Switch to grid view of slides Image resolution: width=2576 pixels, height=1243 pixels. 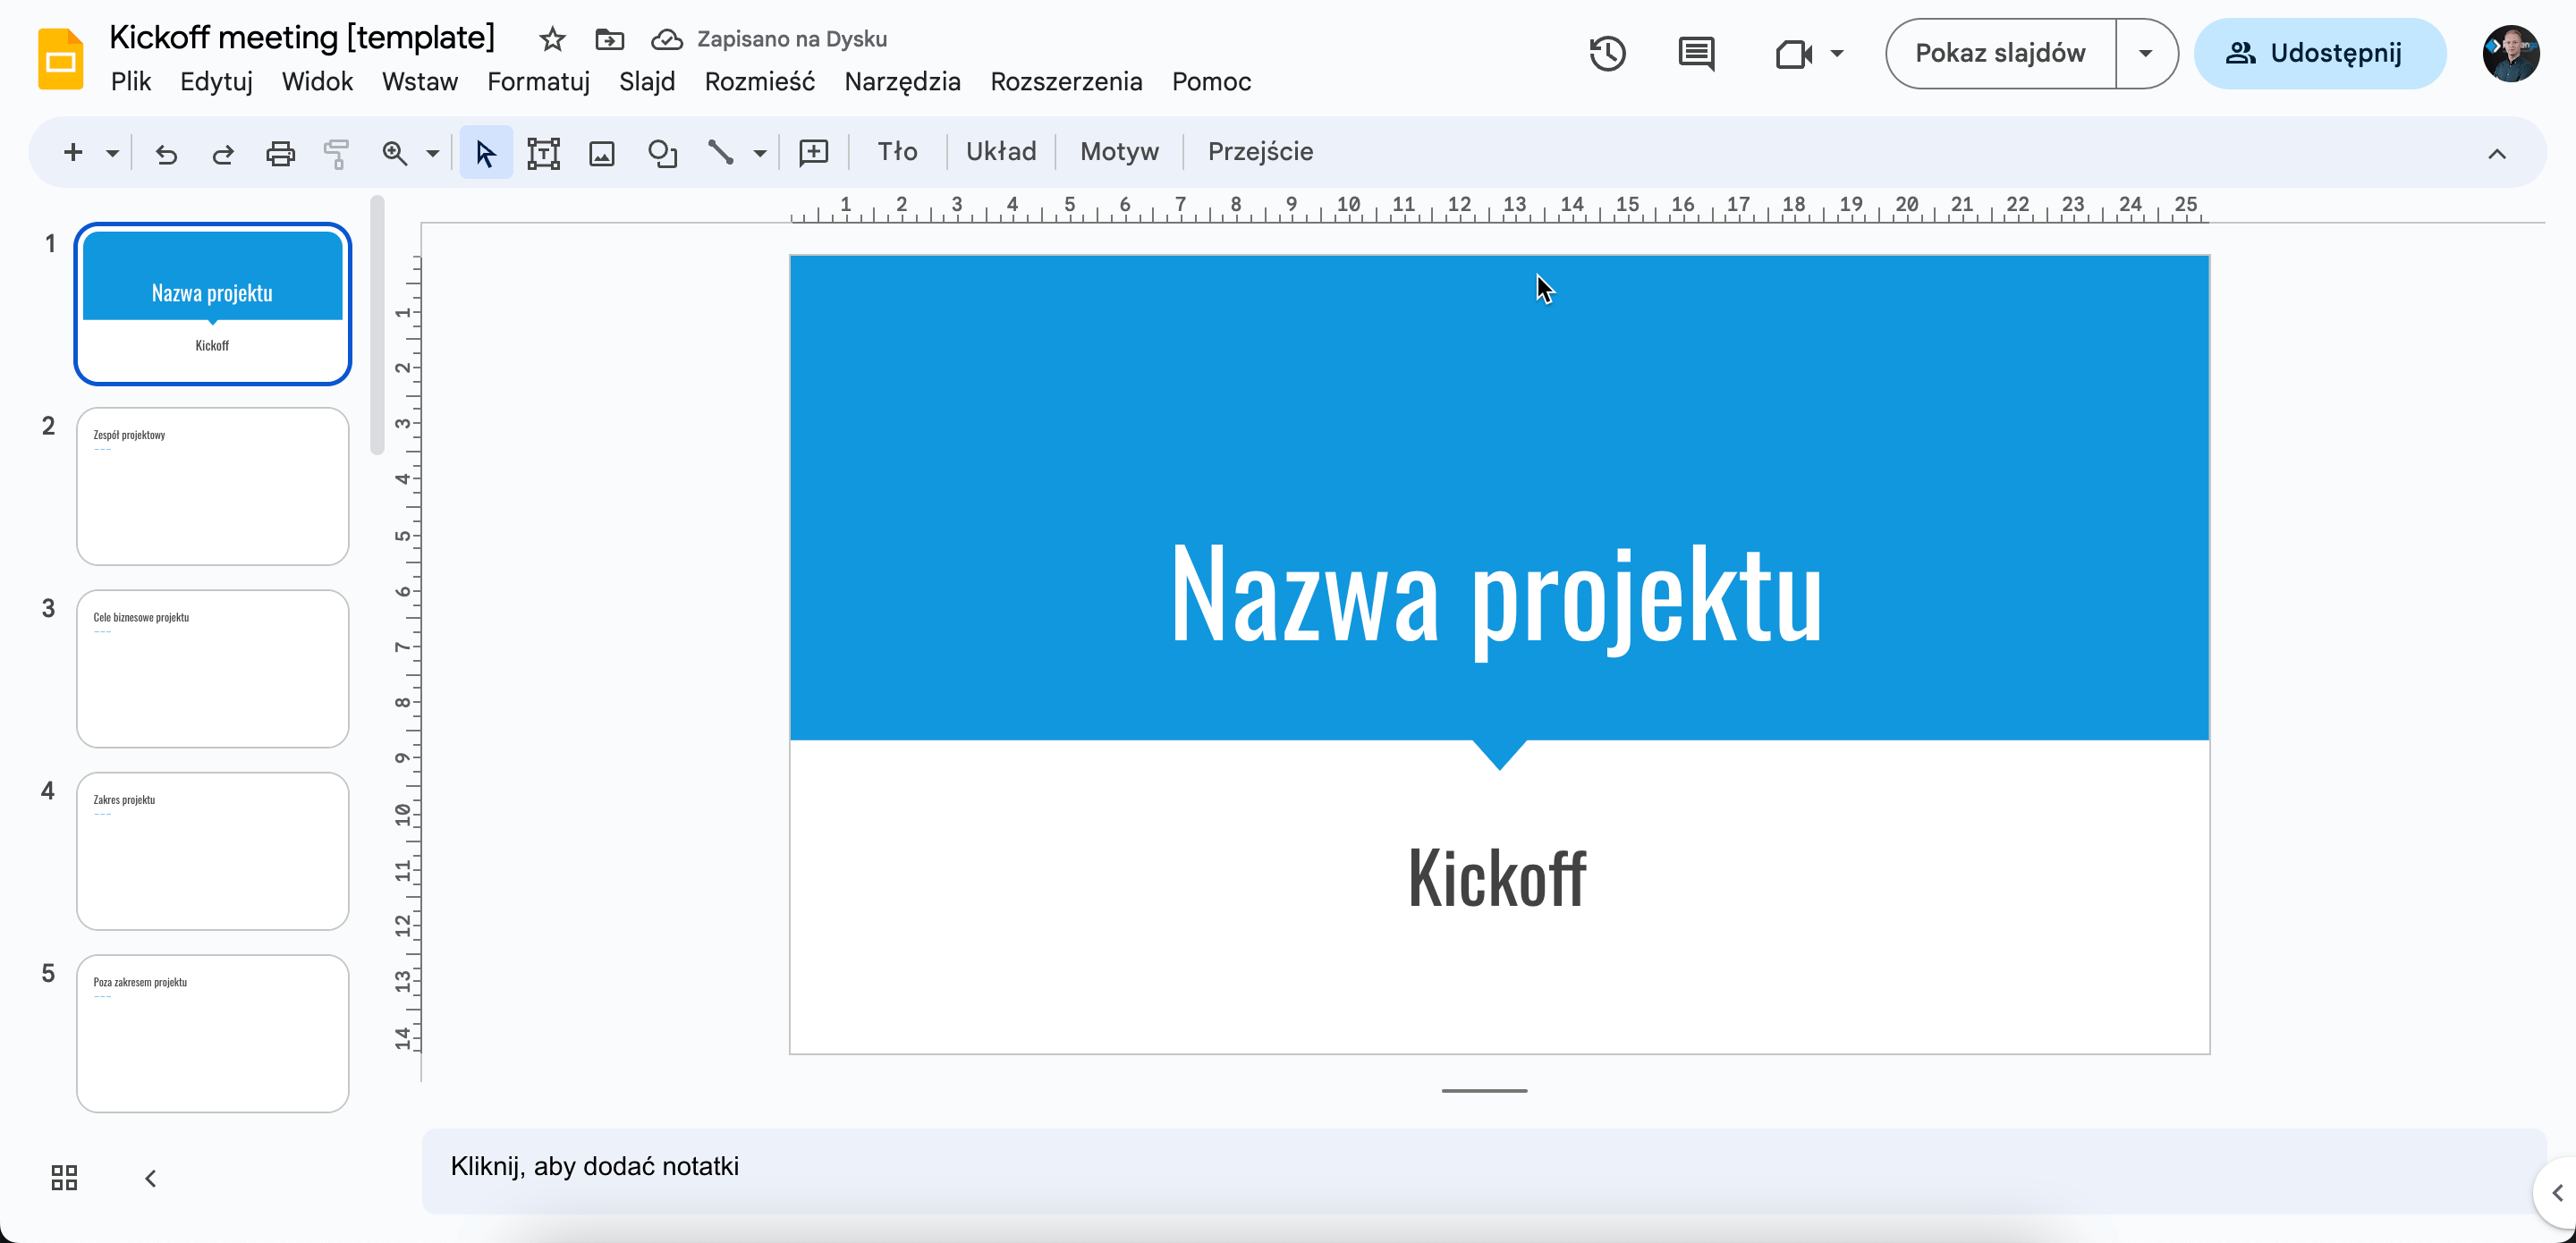coord(64,1178)
